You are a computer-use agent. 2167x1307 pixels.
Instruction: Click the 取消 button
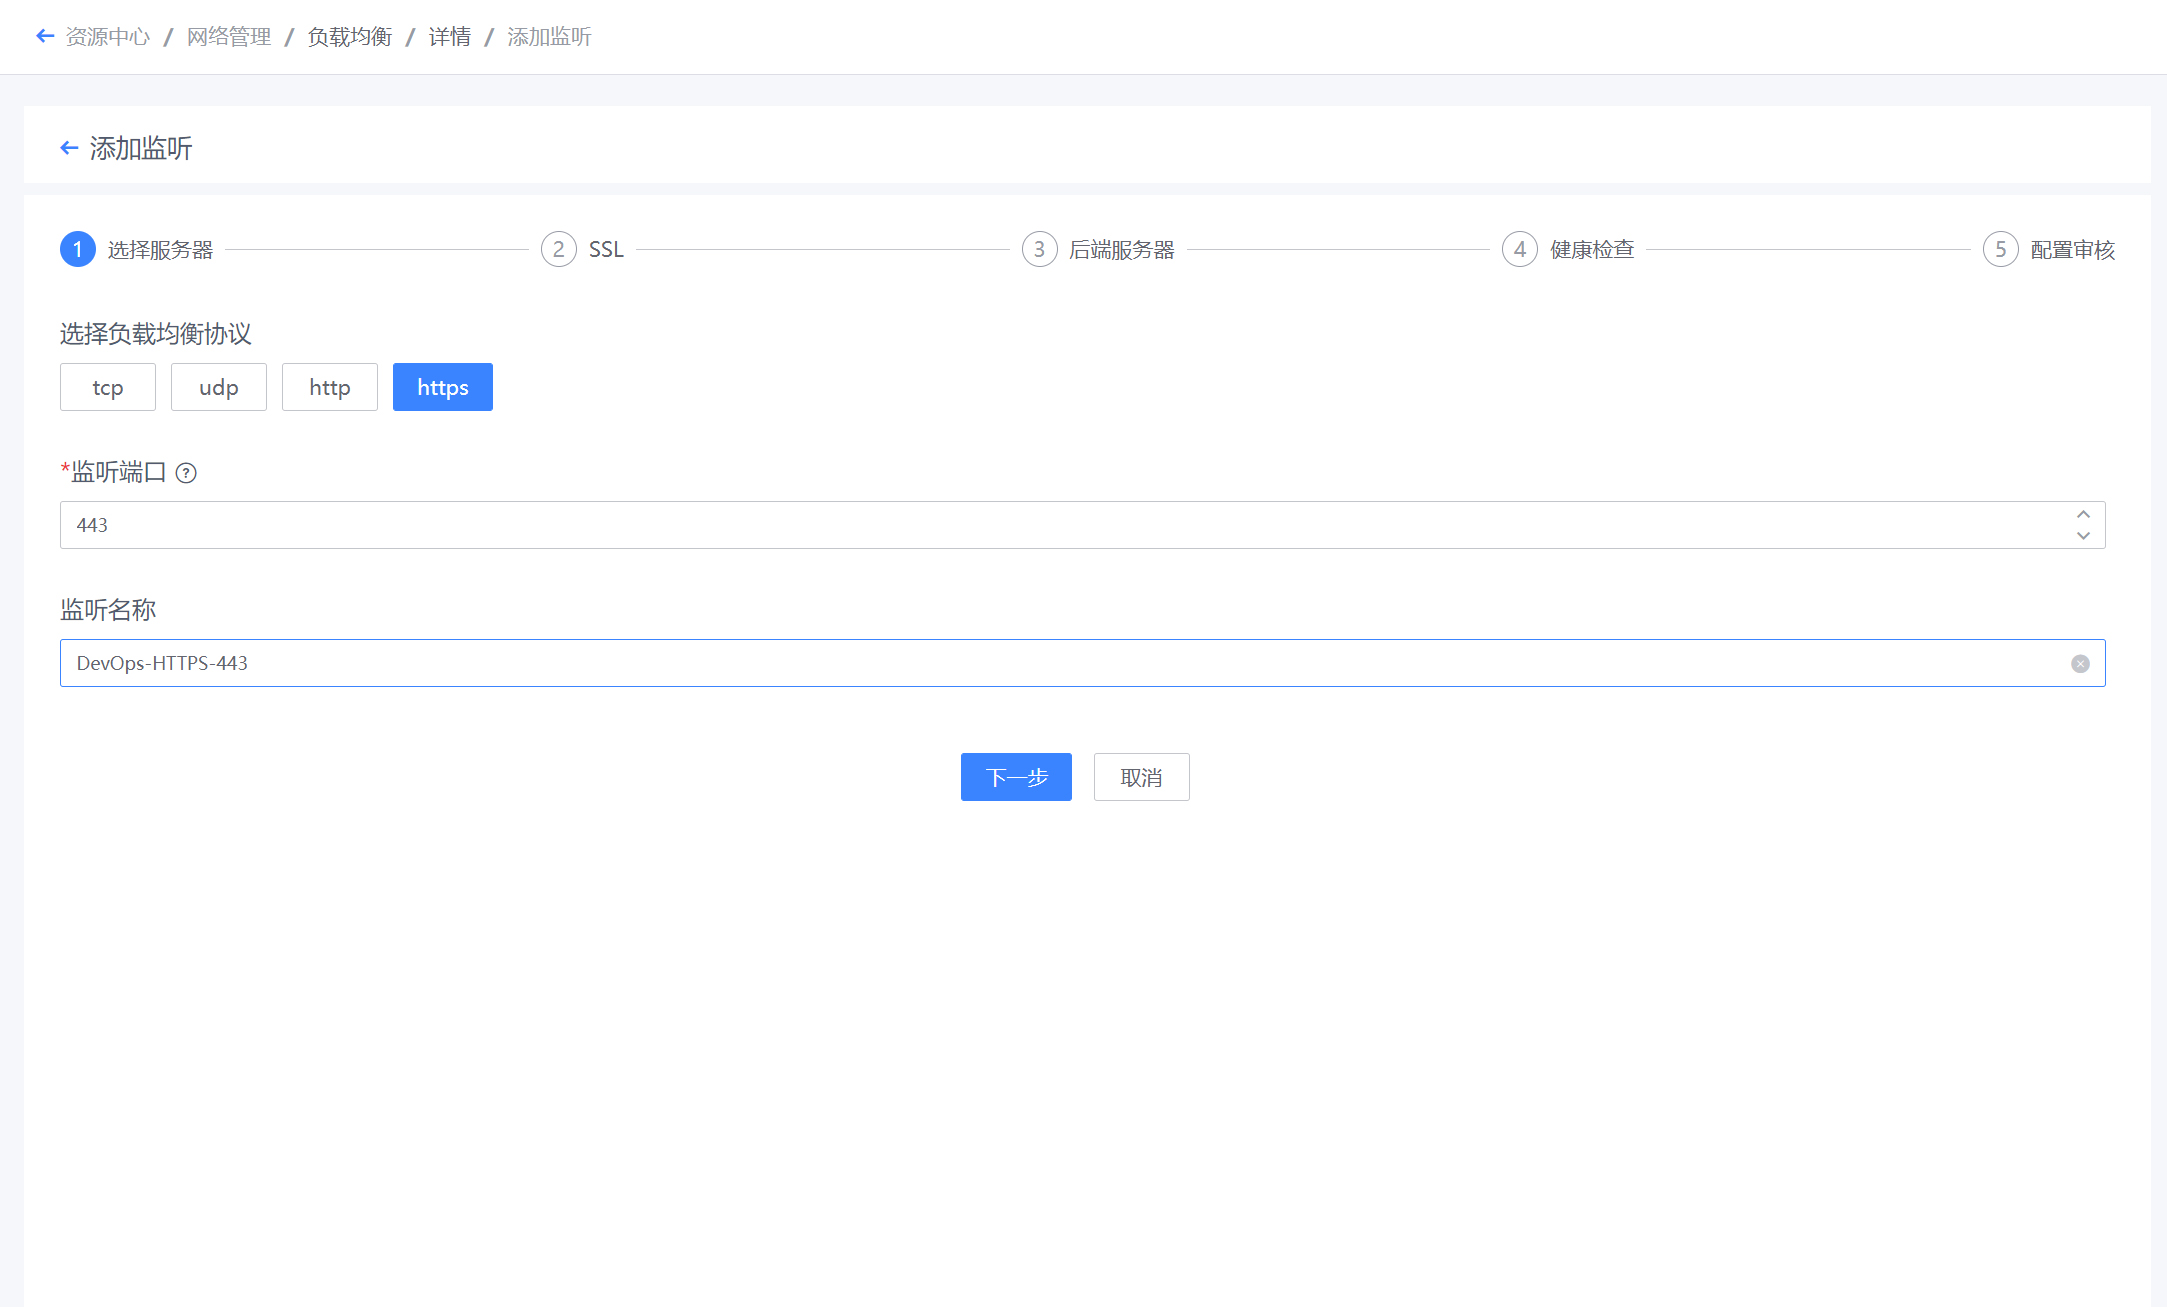click(1141, 778)
